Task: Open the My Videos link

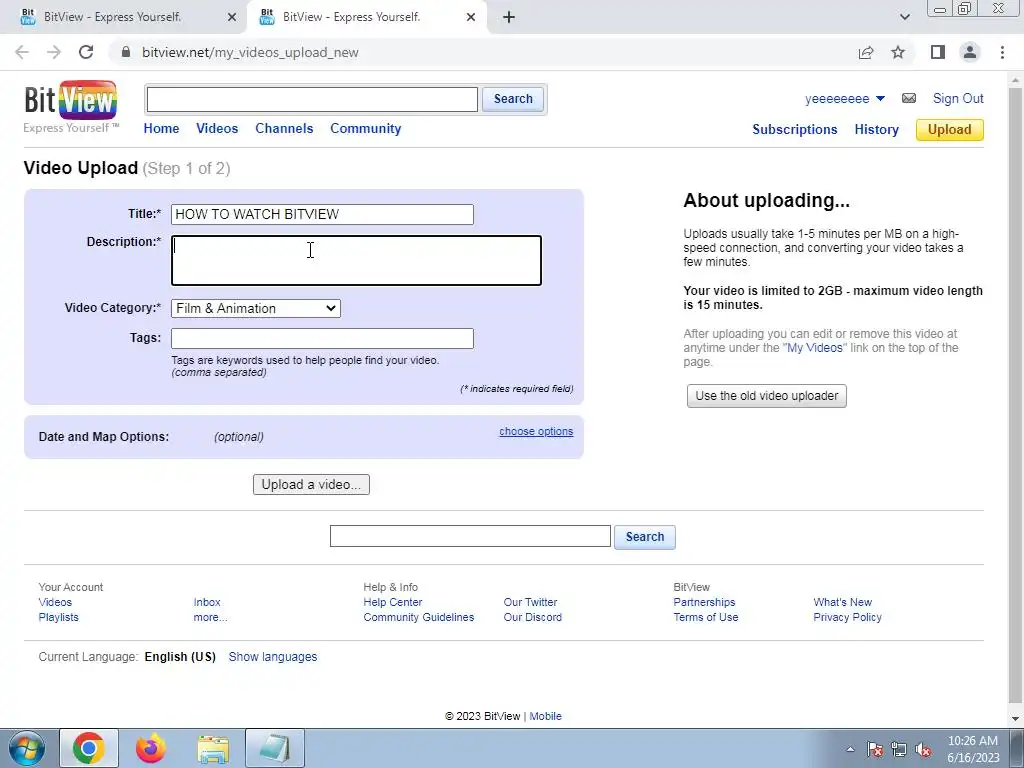Action: [x=814, y=347]
